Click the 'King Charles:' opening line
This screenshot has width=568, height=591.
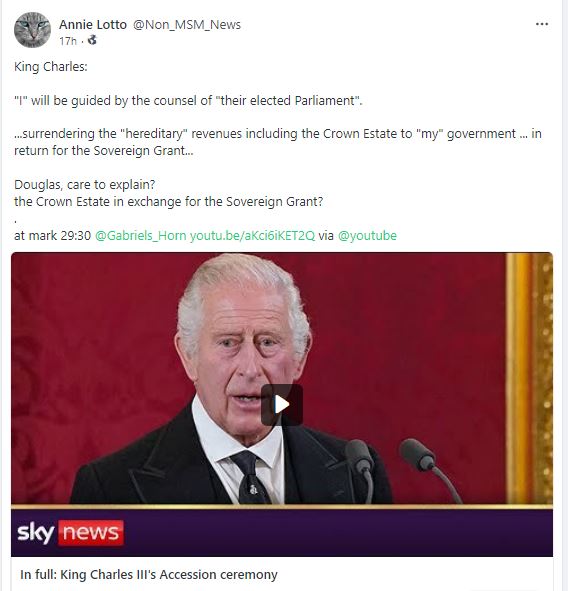point(51,67)
